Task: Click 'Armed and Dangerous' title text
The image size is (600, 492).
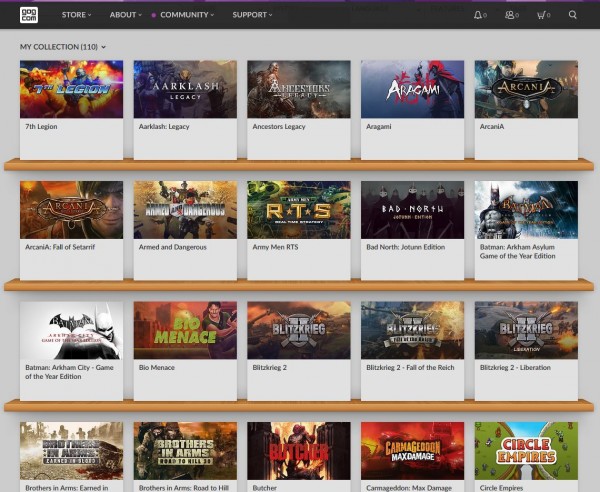Action: [173, 247]
